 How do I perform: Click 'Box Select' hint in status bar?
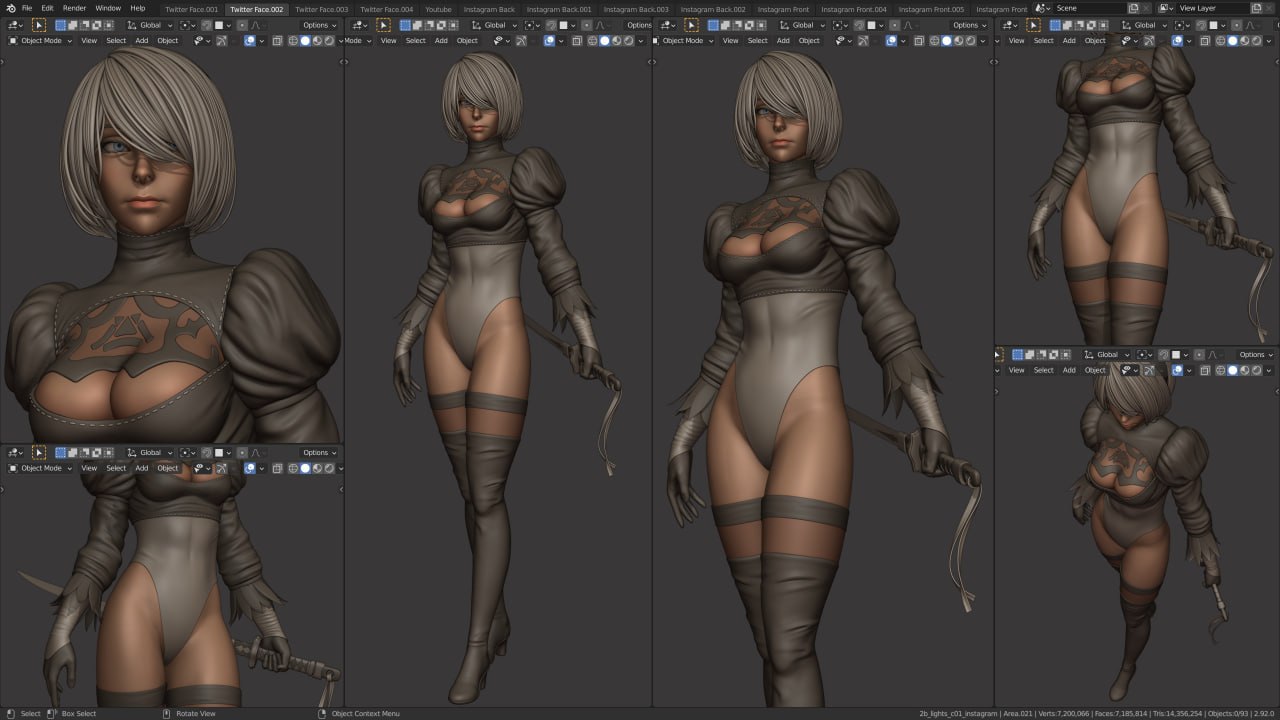pyautogui.click(x=79, y=714)
